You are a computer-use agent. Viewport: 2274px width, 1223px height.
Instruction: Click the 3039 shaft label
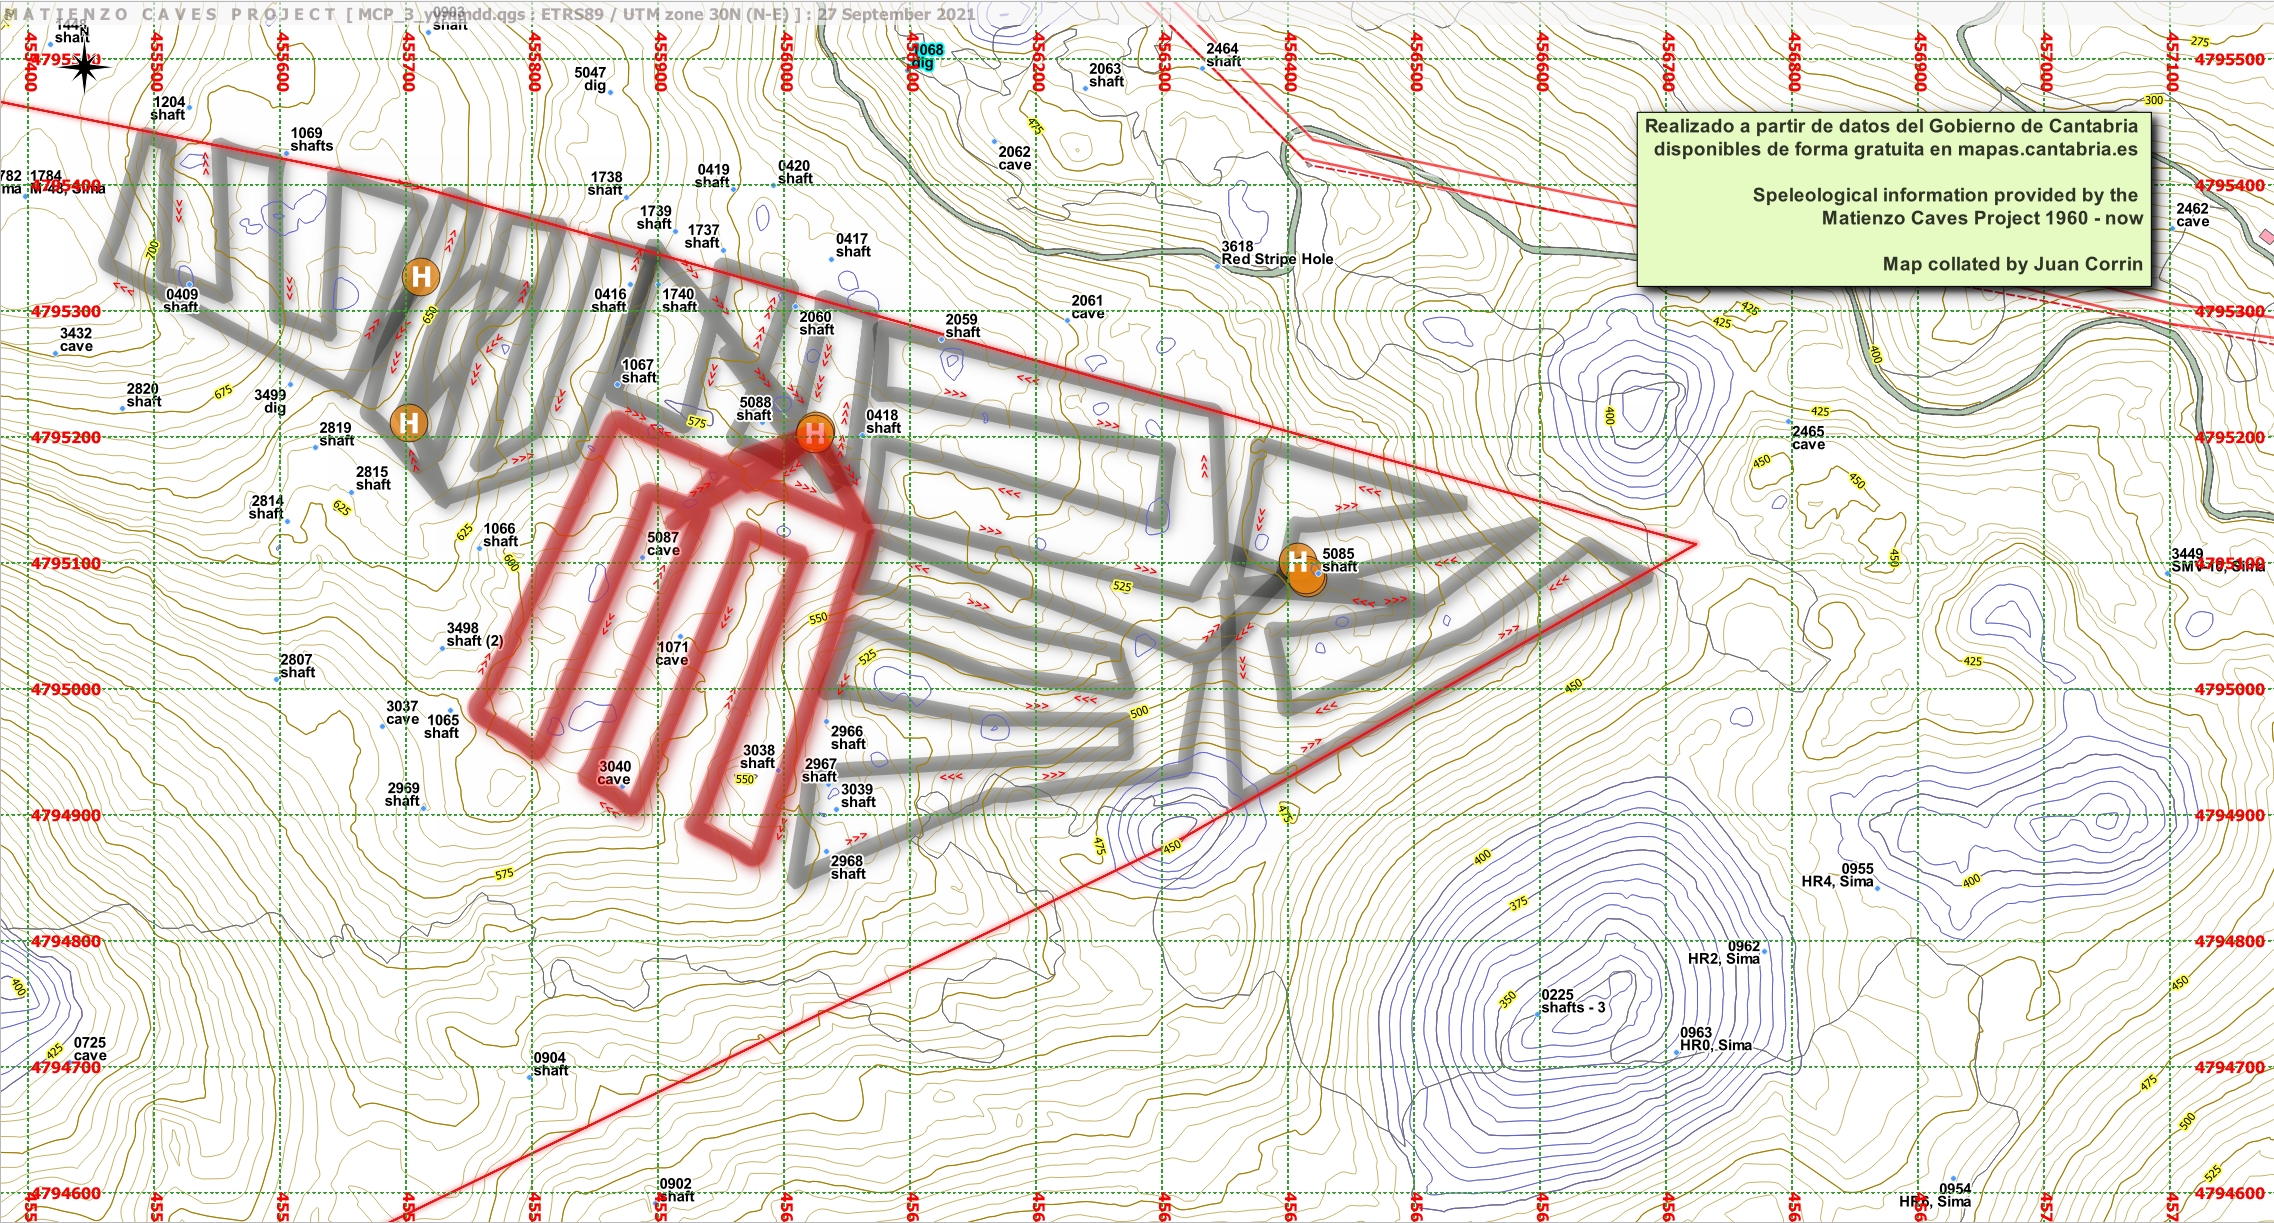point(857,796)
